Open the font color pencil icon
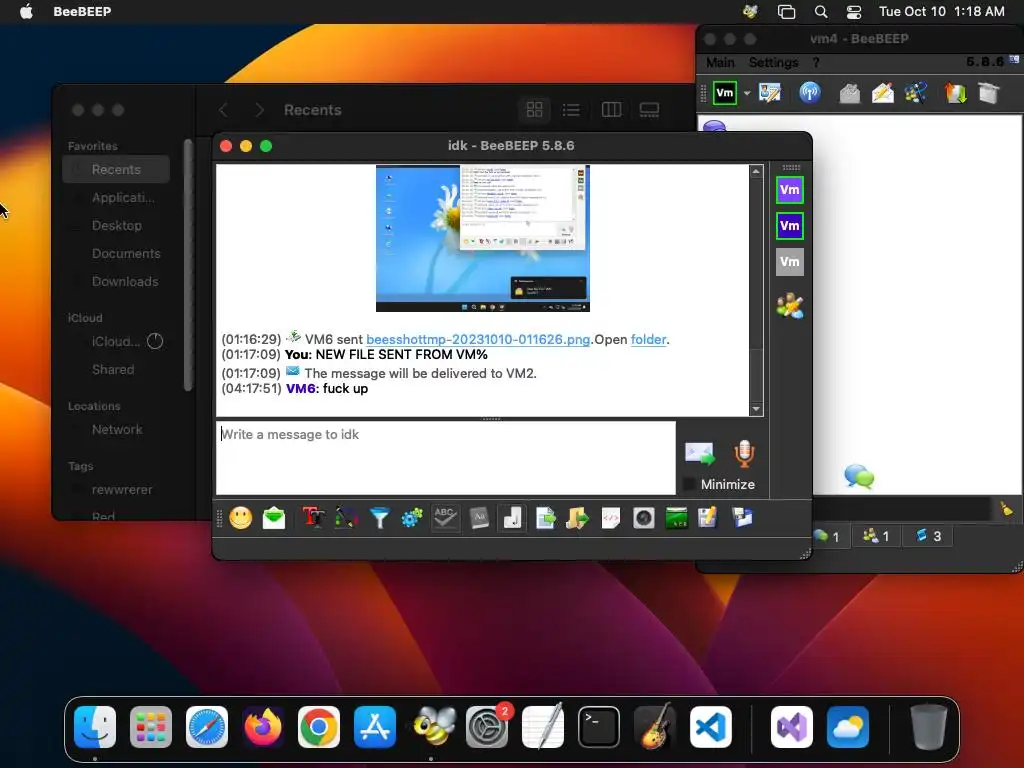 click(346, 519)
